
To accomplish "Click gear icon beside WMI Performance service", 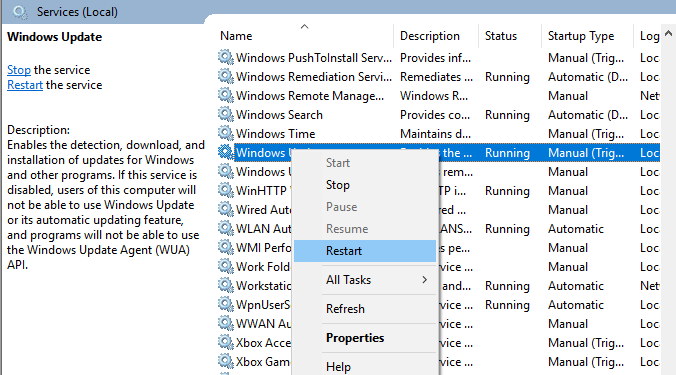I will [225, 247].
